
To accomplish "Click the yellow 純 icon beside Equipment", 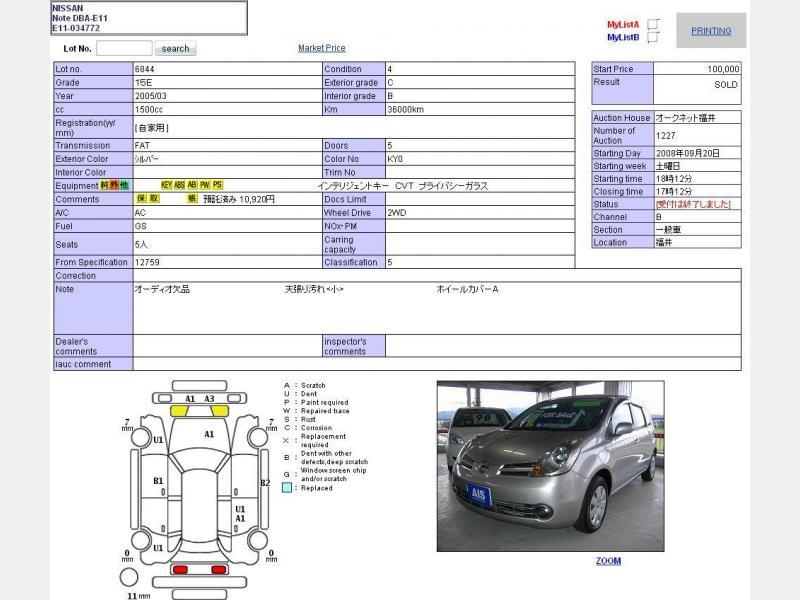I will (x=105, y=185).
